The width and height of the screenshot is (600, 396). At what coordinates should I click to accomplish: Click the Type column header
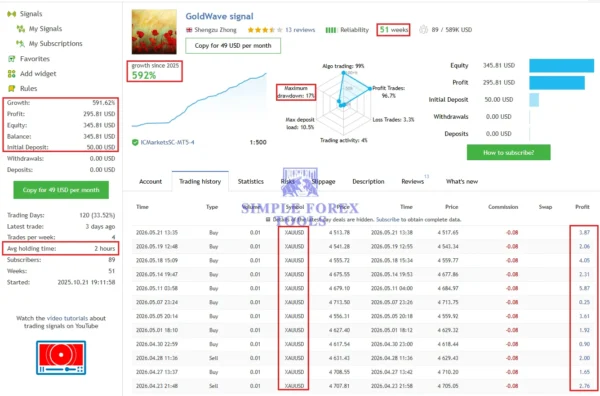pos(212,207)
